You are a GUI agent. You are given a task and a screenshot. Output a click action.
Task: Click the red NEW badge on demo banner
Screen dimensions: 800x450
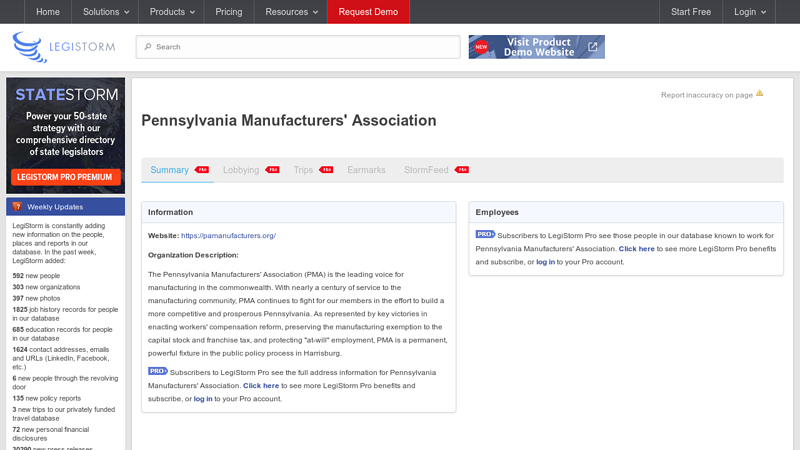[481, 47]
